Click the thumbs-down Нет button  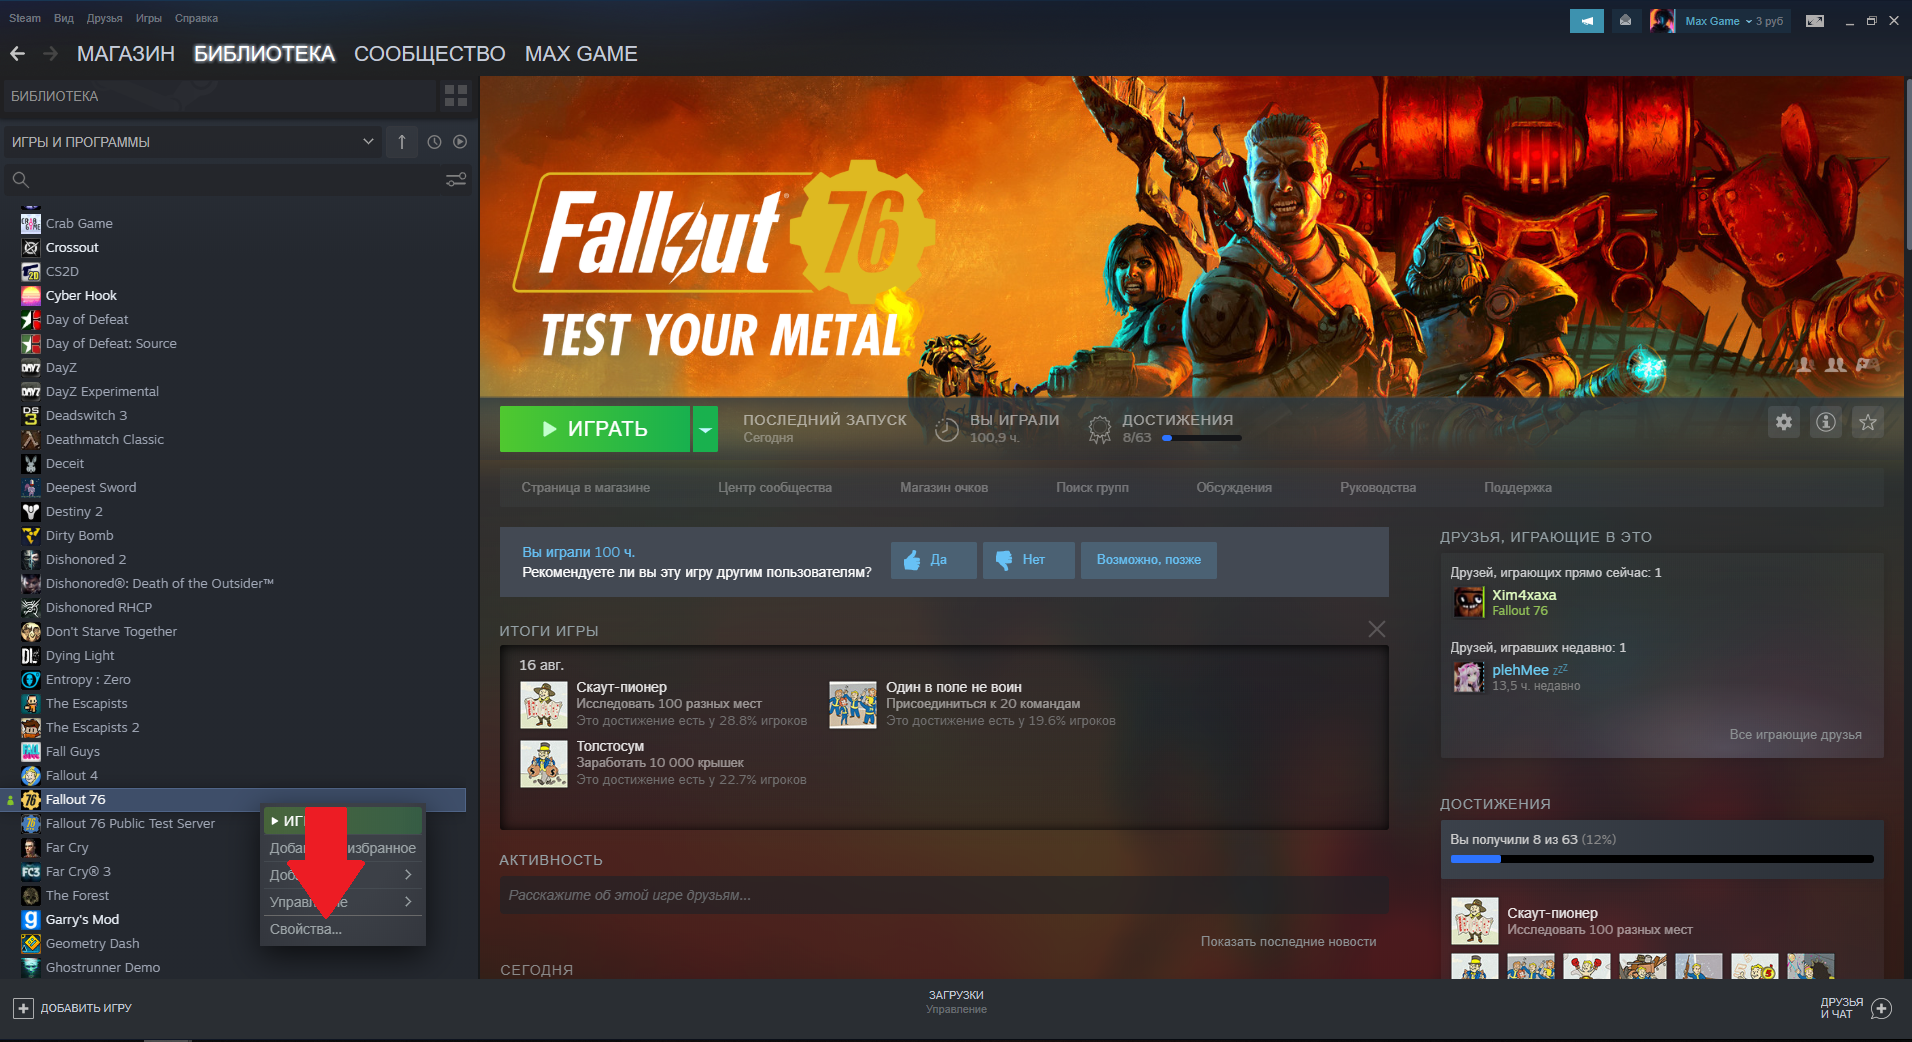(1029, 560)
